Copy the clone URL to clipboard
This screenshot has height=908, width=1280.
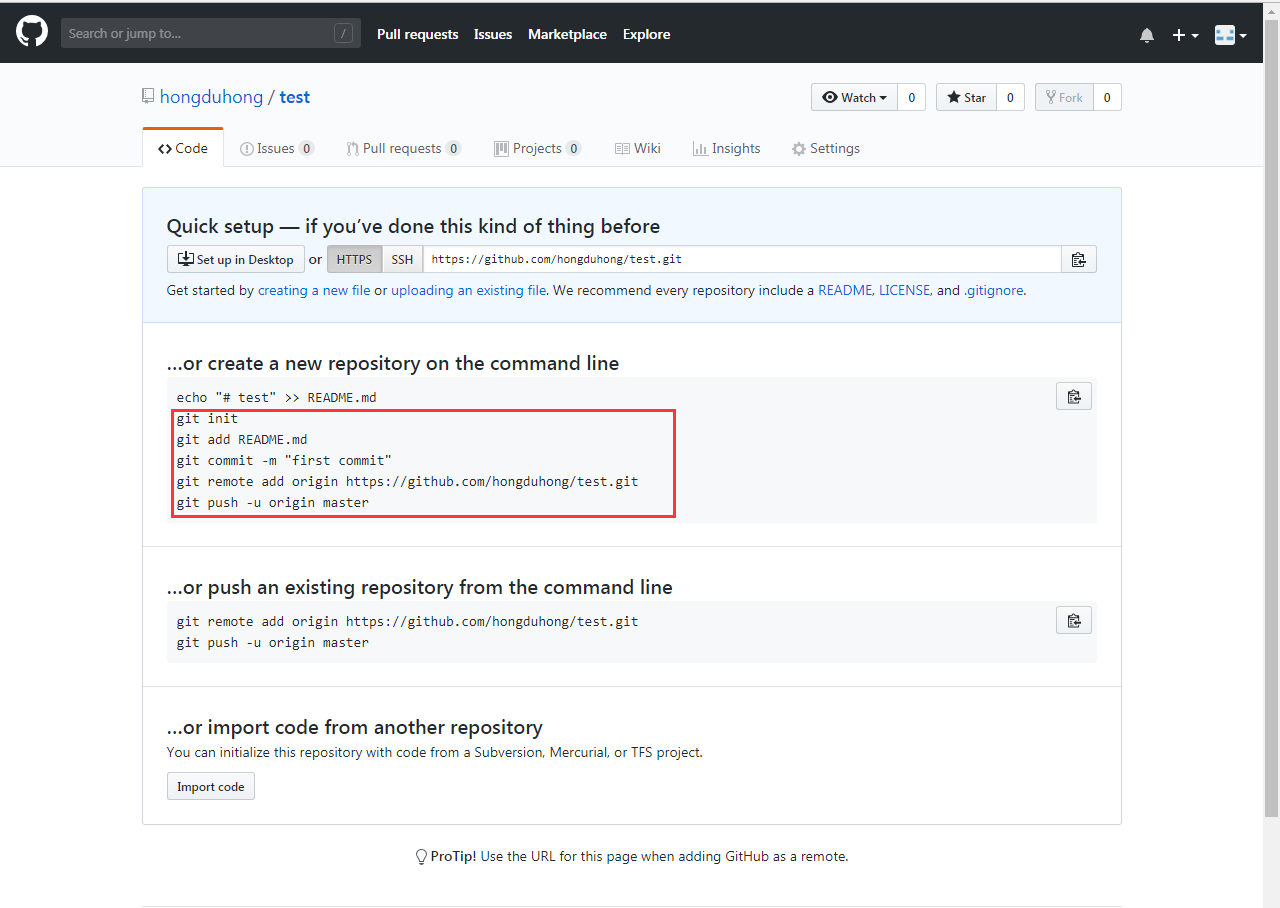pyautogui.click(x=1078, y=259)
